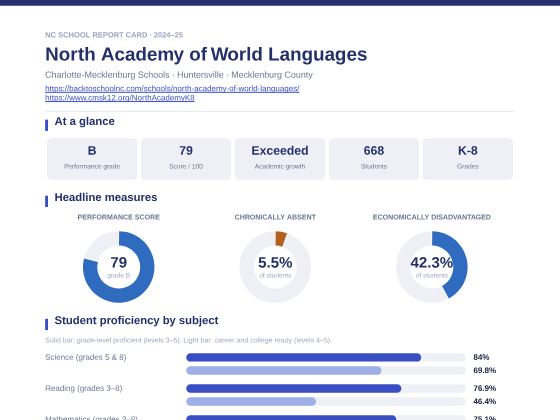Open the backtoschoolnc.com school profile link
This screenshot has width=560, height=420.
172,88
